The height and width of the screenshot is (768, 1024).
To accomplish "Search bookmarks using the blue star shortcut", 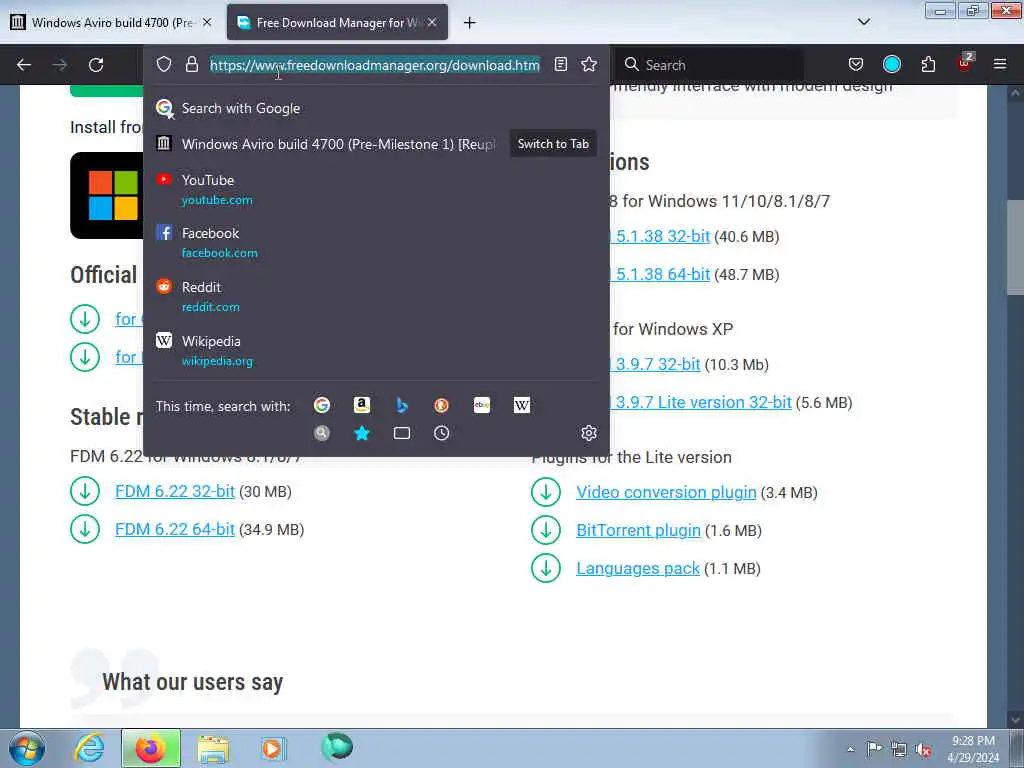I will 362,433.
